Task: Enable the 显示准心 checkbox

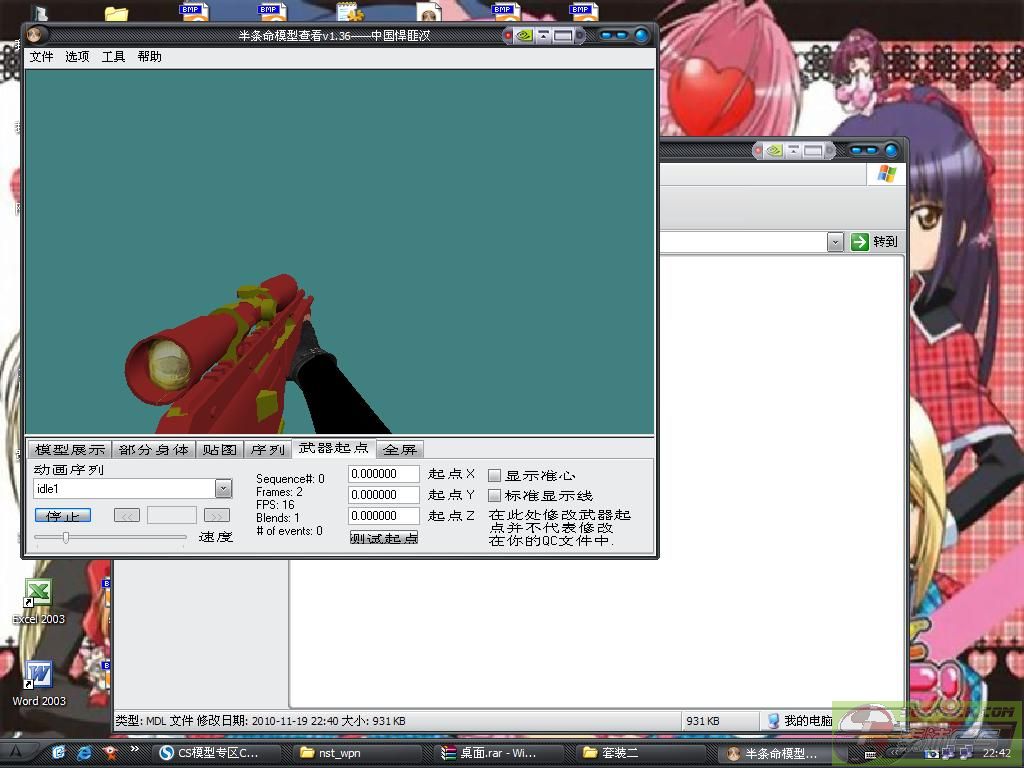Action: click(494, 475)
